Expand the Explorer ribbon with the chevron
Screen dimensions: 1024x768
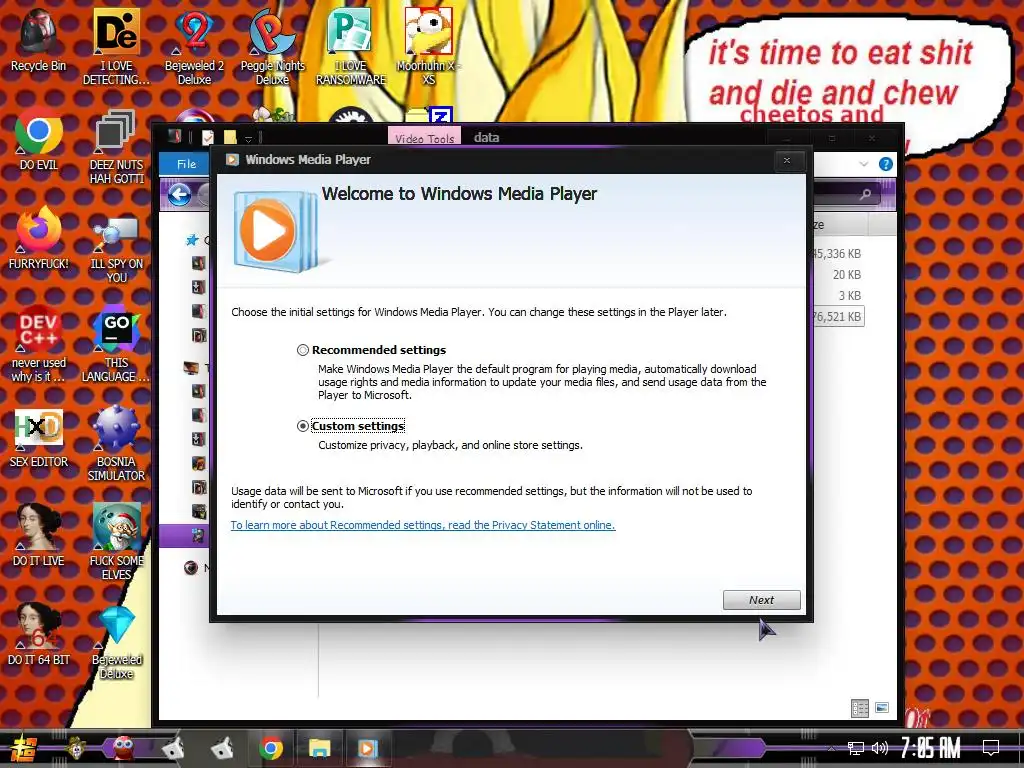(x=863, y=164)
